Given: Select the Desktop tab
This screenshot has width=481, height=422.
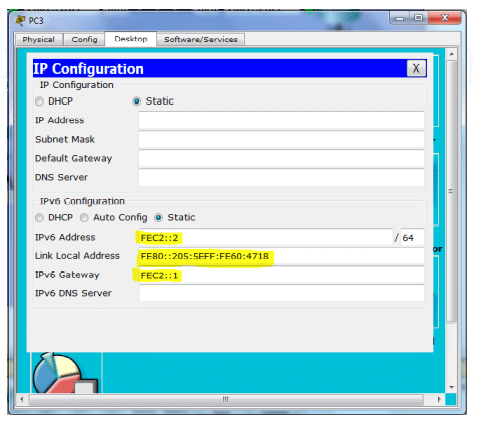Looking at the screenshot, I should [131, 39].
